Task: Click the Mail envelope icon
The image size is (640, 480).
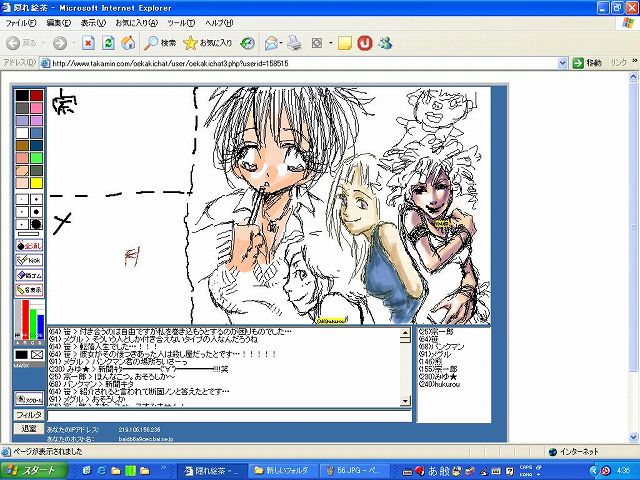Action: 271,43
